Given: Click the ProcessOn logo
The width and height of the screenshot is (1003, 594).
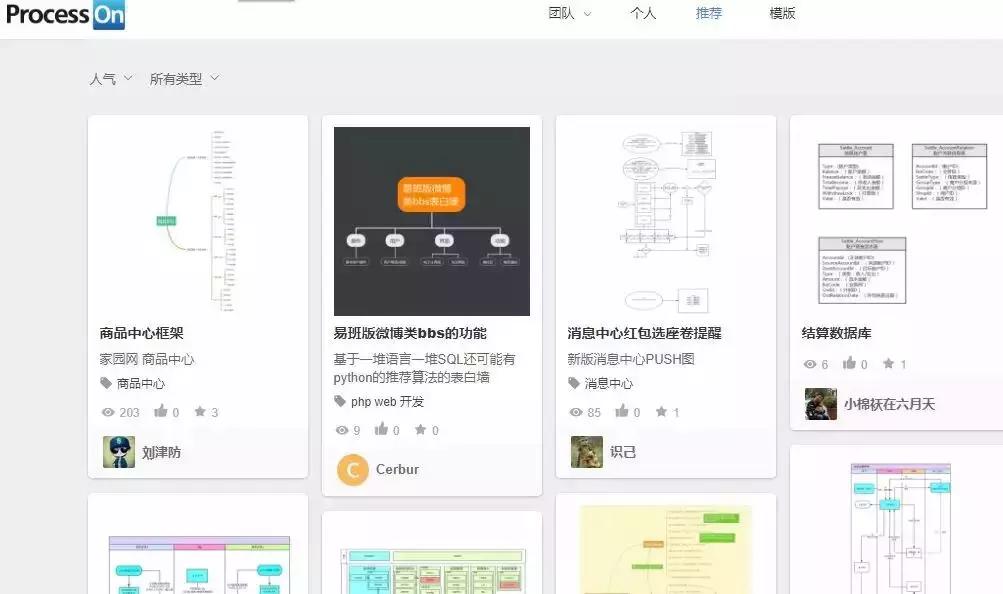Looking at the screenshot, I should point(63,15).
